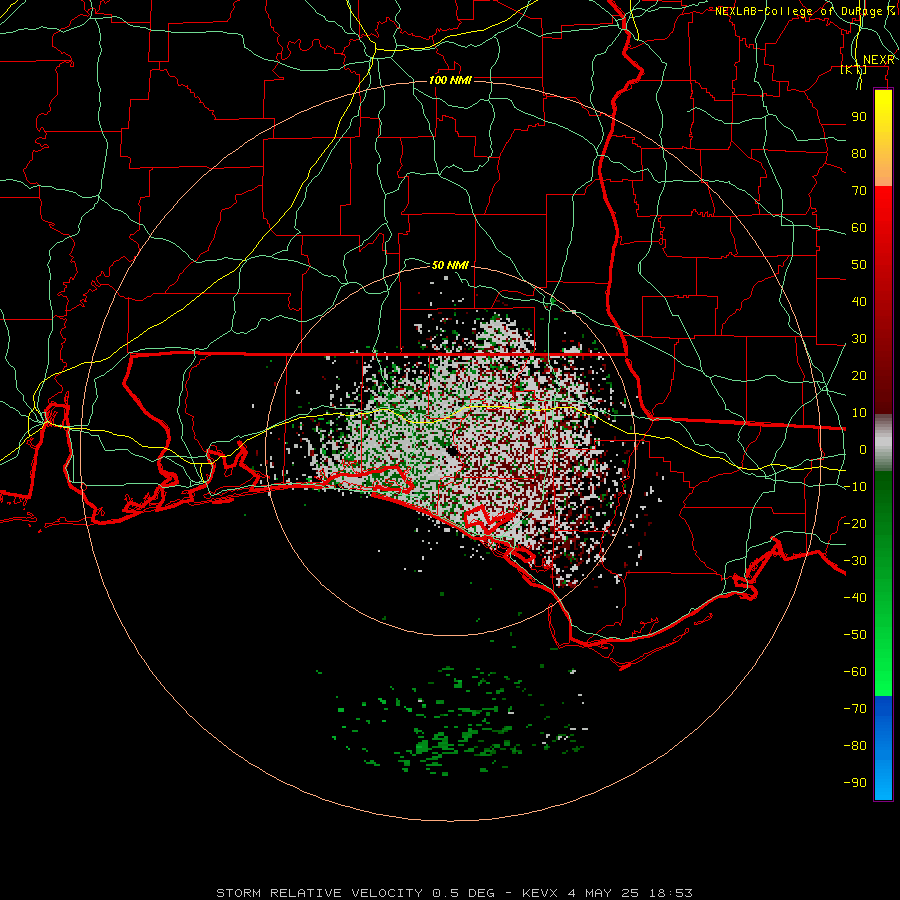Click the 40 value on the velocity scale
Viewport: 900px width, 900px height.
pyautogui.click(x=859, y=301)
